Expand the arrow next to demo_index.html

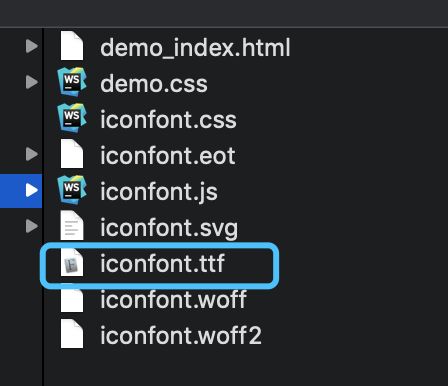point(32,46)
